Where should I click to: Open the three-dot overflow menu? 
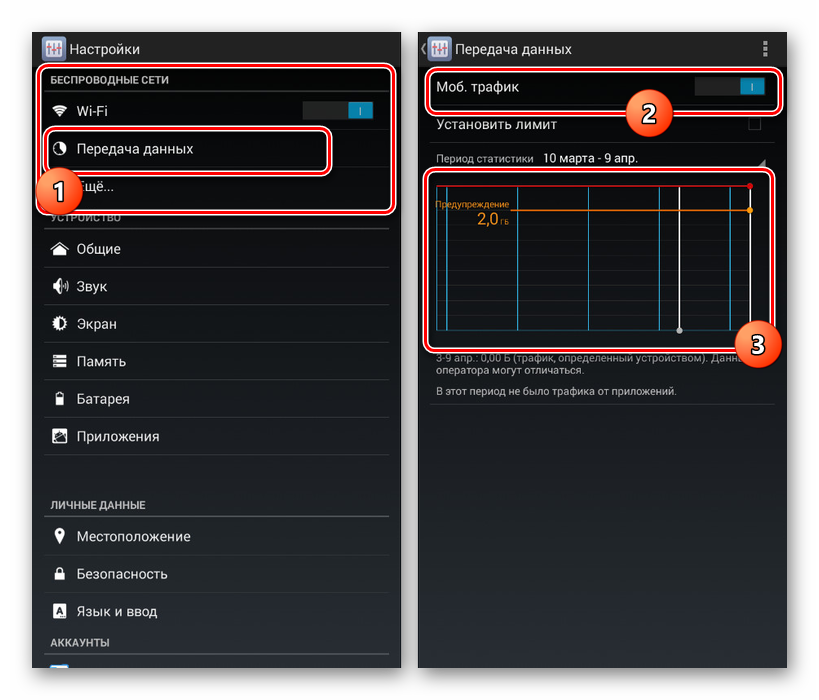(x=765, y=49)
